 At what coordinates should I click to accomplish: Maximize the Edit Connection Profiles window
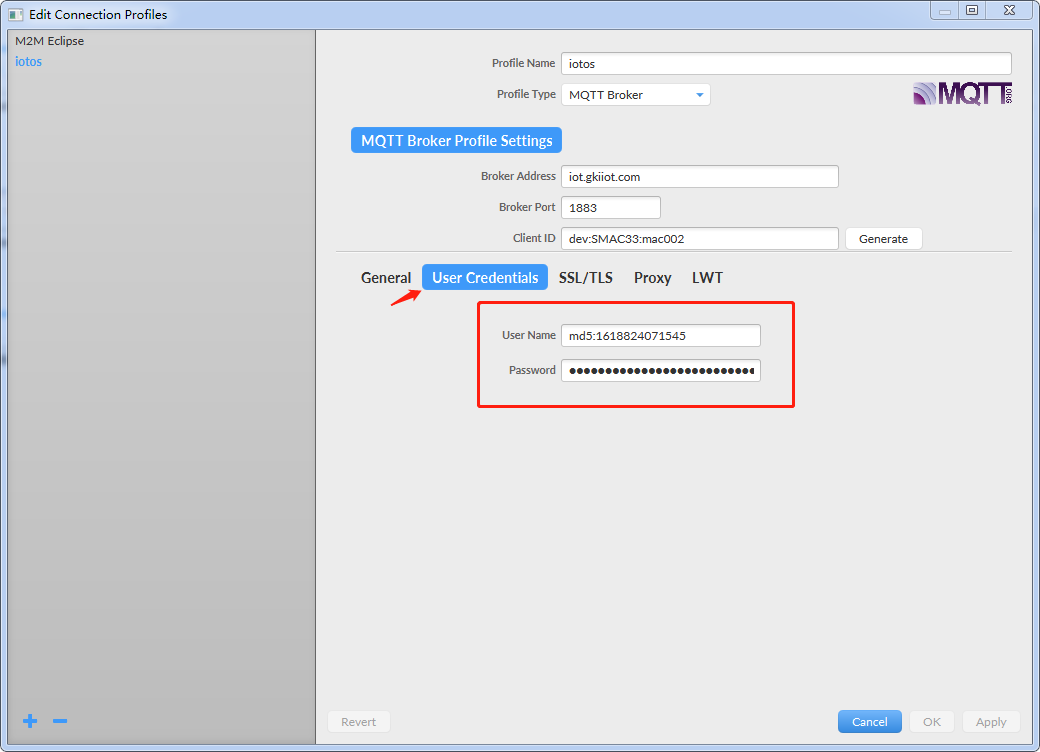pyautogui.click(x=972, y=10)
